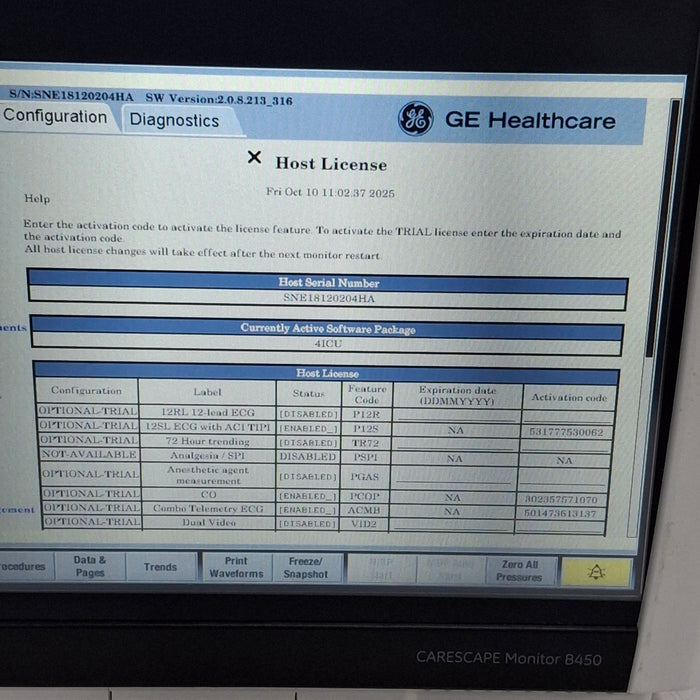Click expiration date field for Anesthetic agent measurement
Image resolution: width=700 pixels, height=700 pixels.
(454, 476)
